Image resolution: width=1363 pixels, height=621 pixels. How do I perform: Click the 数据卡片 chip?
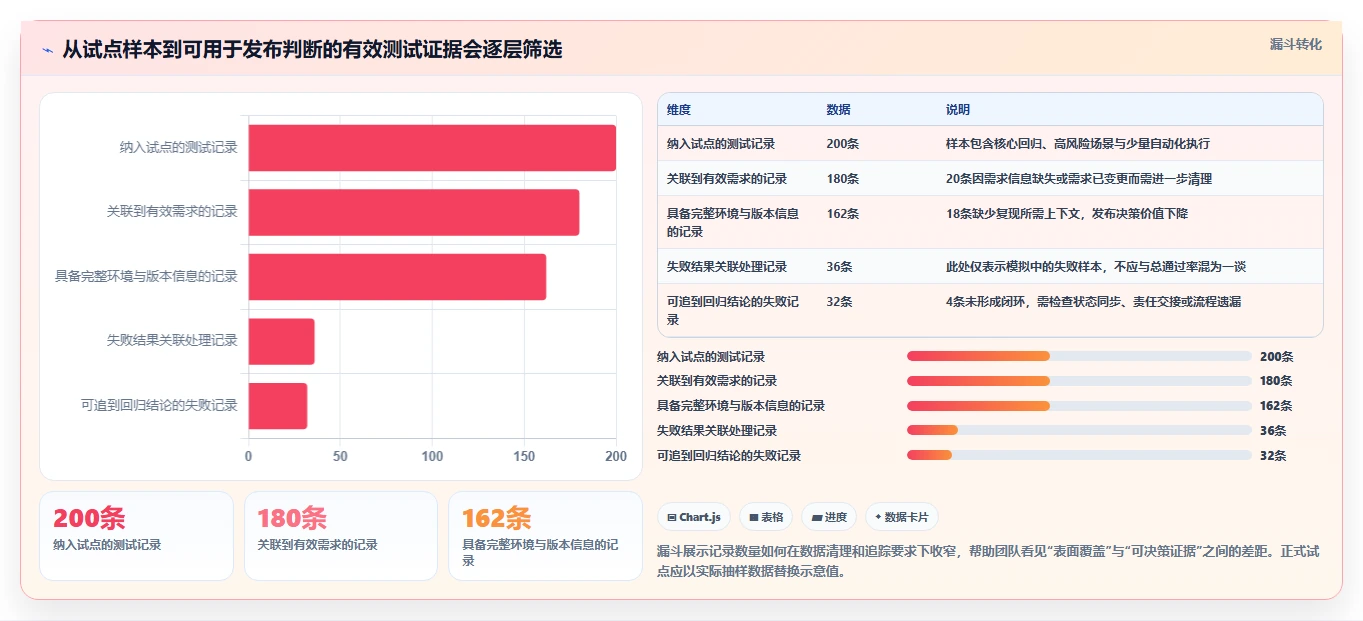[x=902, y=517]
